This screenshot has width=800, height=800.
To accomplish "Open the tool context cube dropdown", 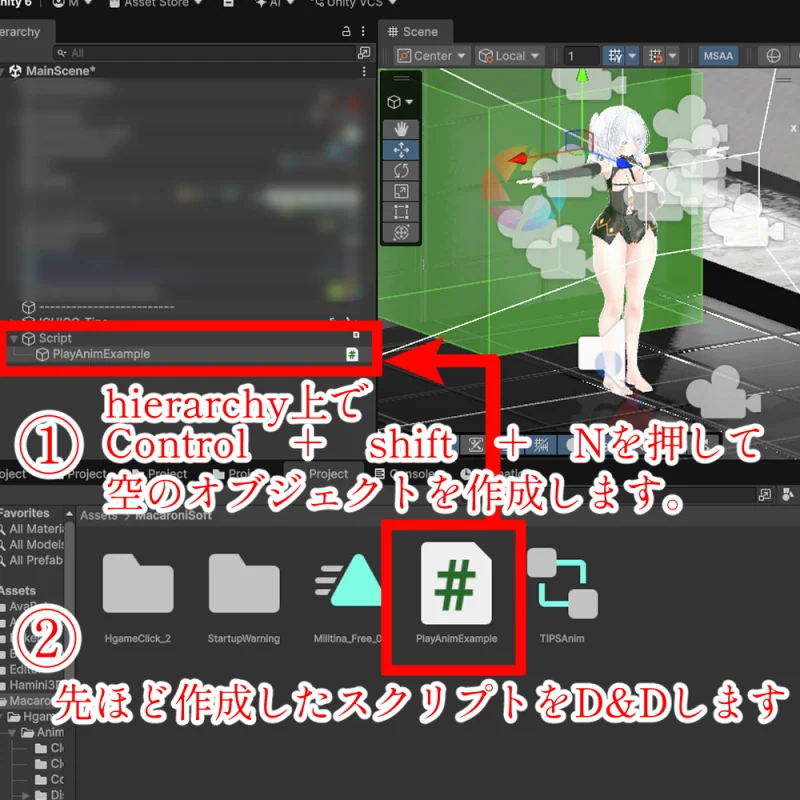I will click(x=401, y=102).
